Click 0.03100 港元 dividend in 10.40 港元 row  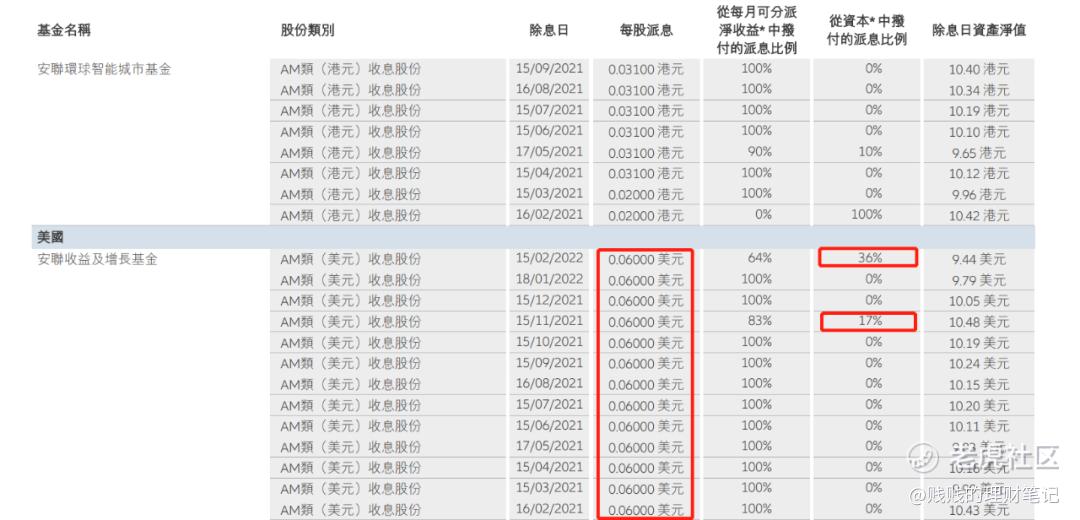[646, 70]
